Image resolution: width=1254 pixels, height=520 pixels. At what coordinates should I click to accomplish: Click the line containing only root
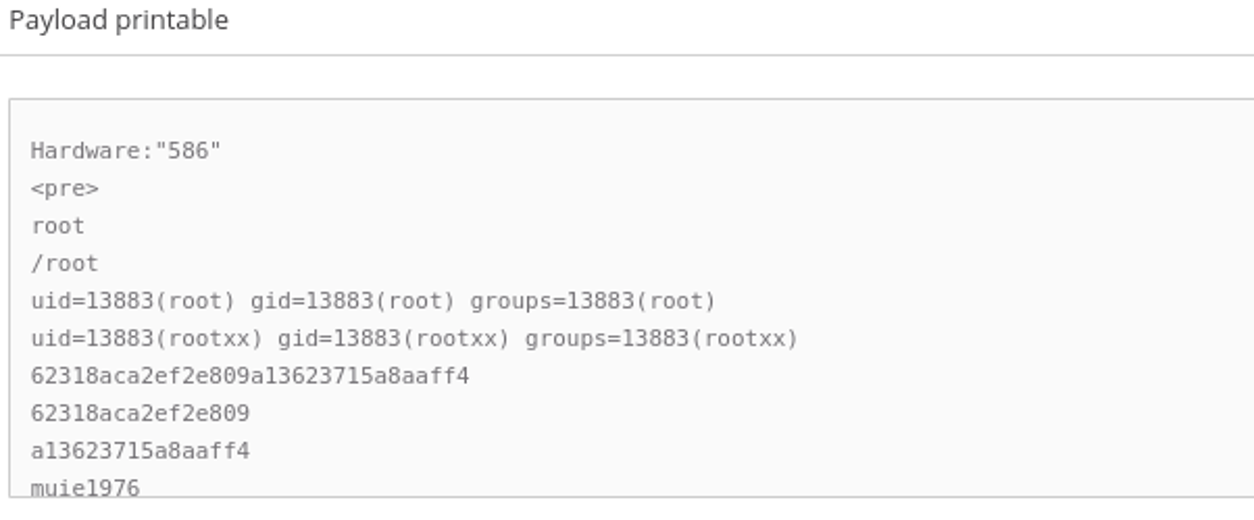(58, 226)
